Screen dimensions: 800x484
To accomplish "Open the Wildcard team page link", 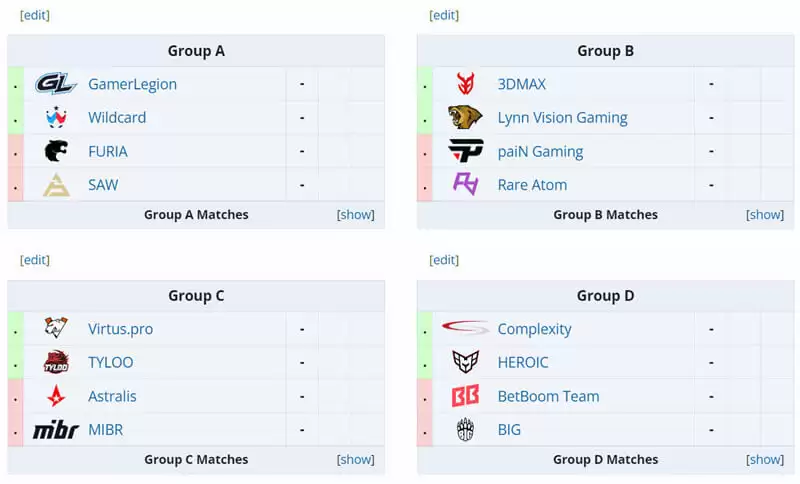I will pos(117,117).
